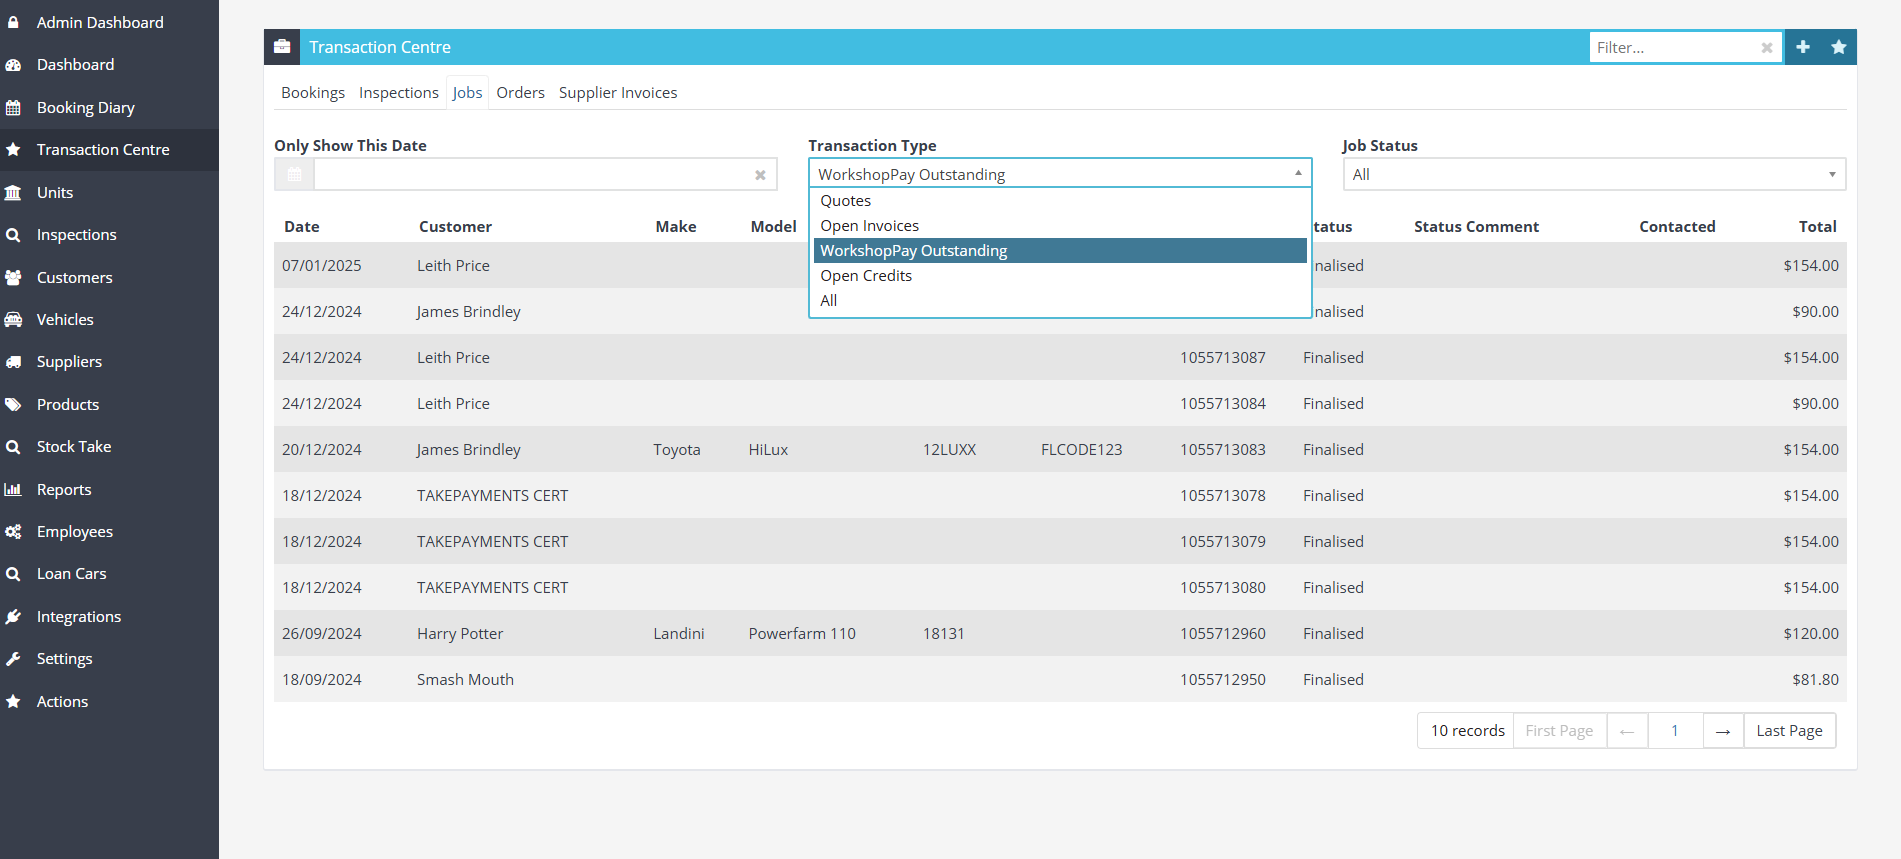Sort by the Date column header

(302, 227)
